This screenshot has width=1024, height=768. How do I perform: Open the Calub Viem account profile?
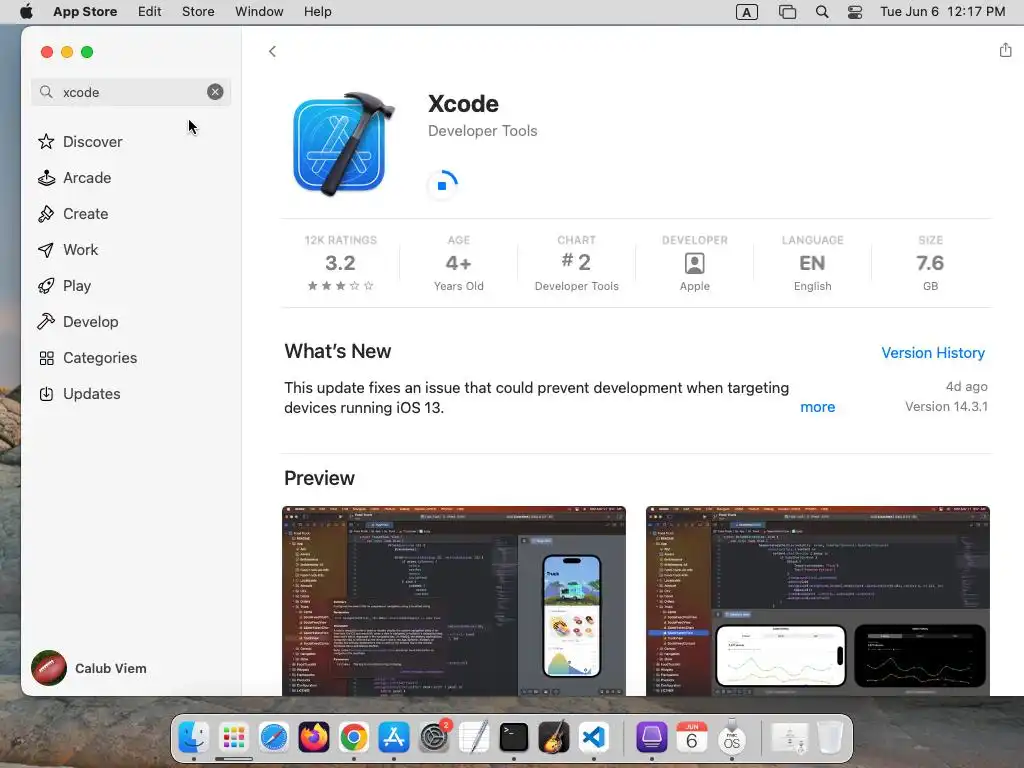pyautogui.click(x=89, y=668)
